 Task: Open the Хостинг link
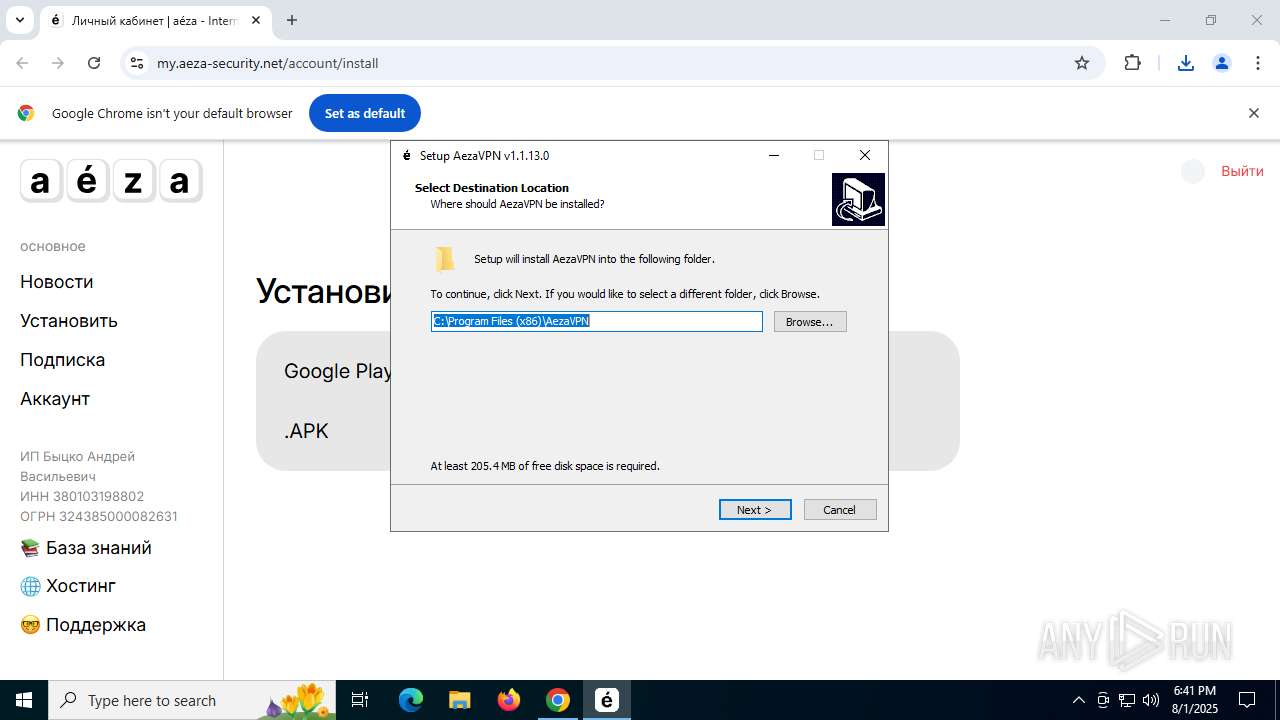coord(68,586)
